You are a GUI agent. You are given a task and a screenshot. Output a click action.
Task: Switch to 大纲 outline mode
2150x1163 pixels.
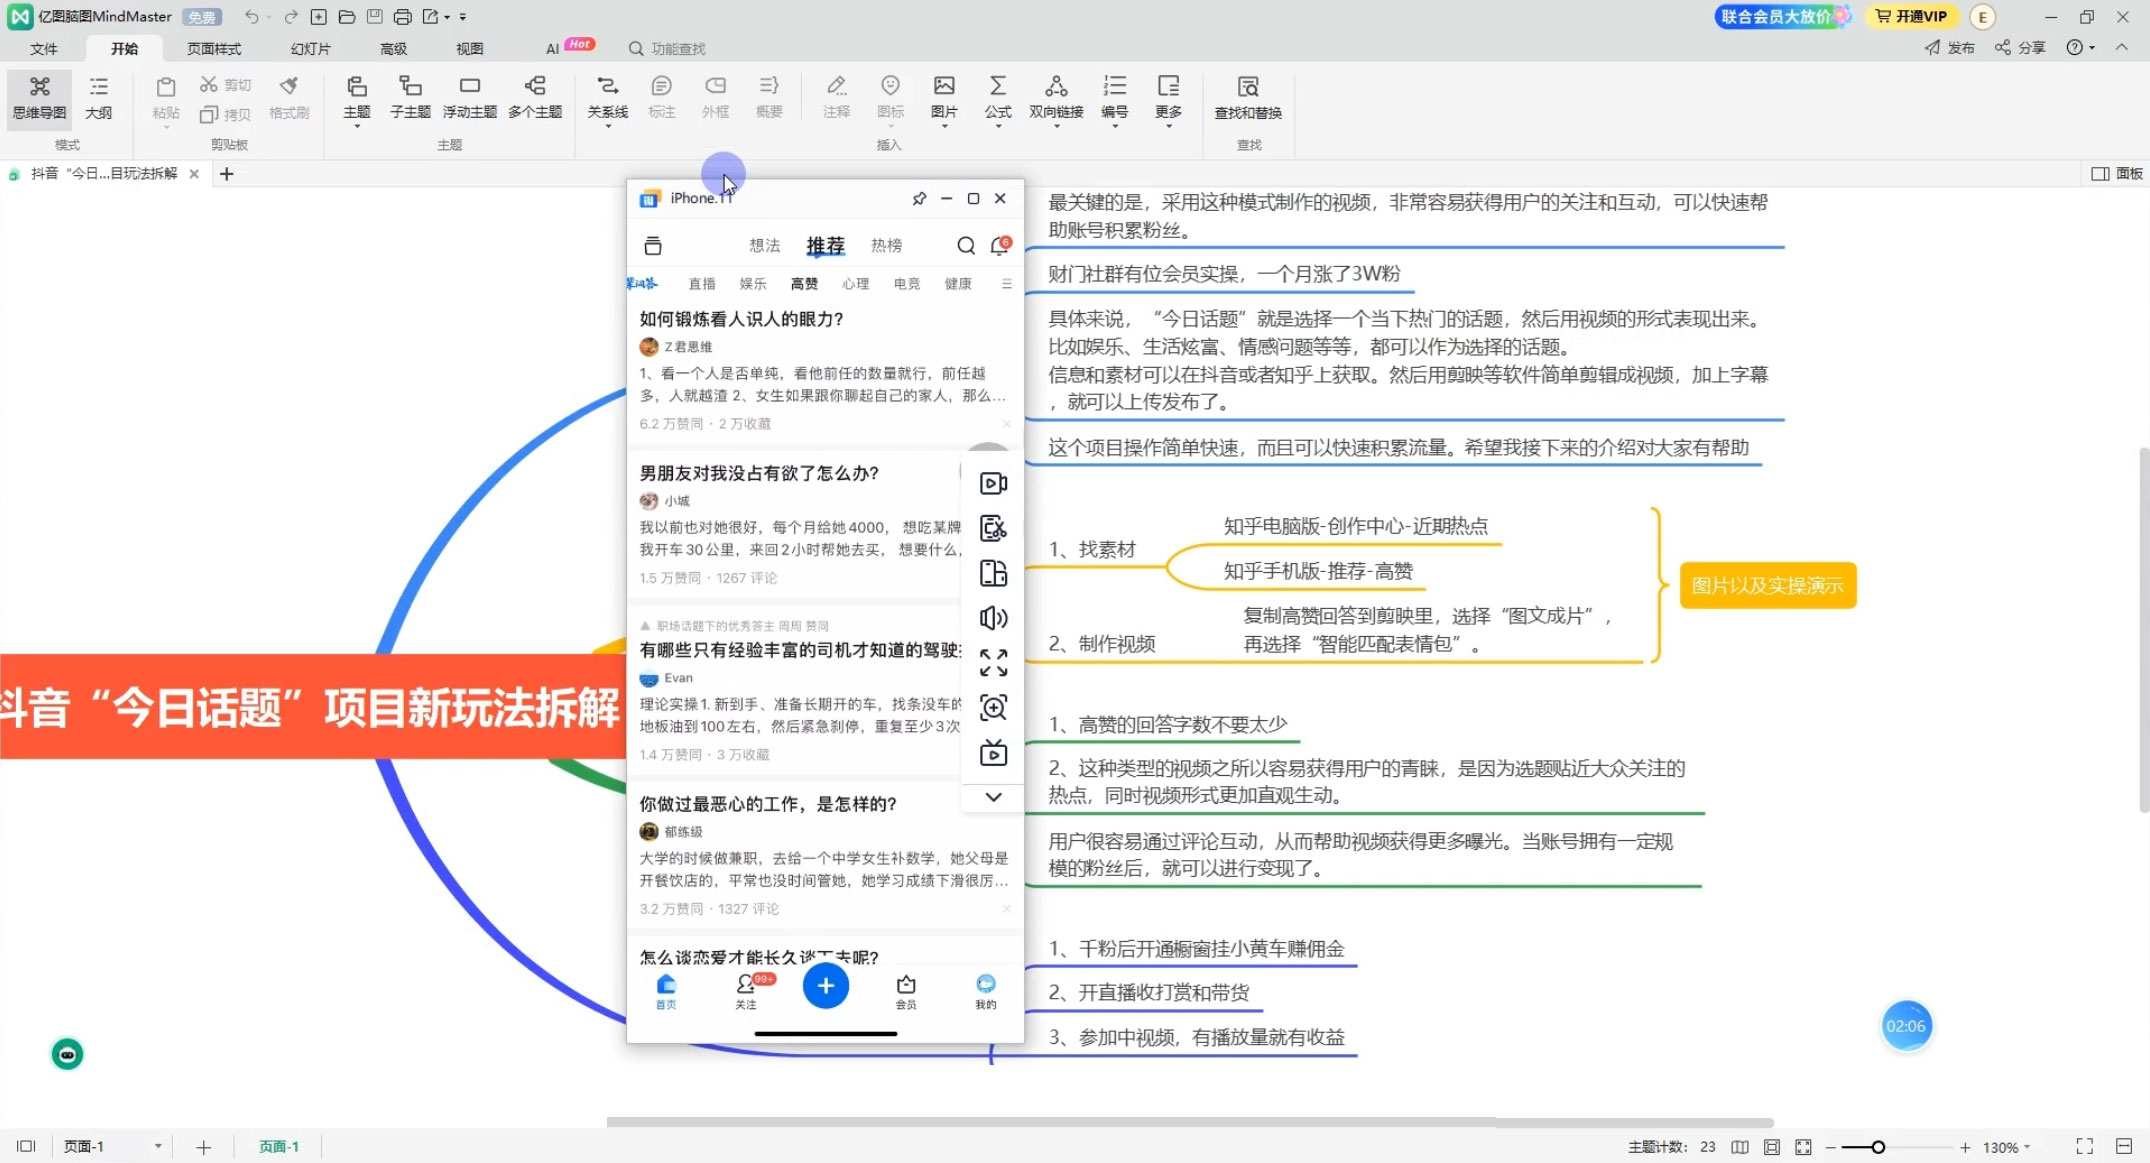click(99, 98)
